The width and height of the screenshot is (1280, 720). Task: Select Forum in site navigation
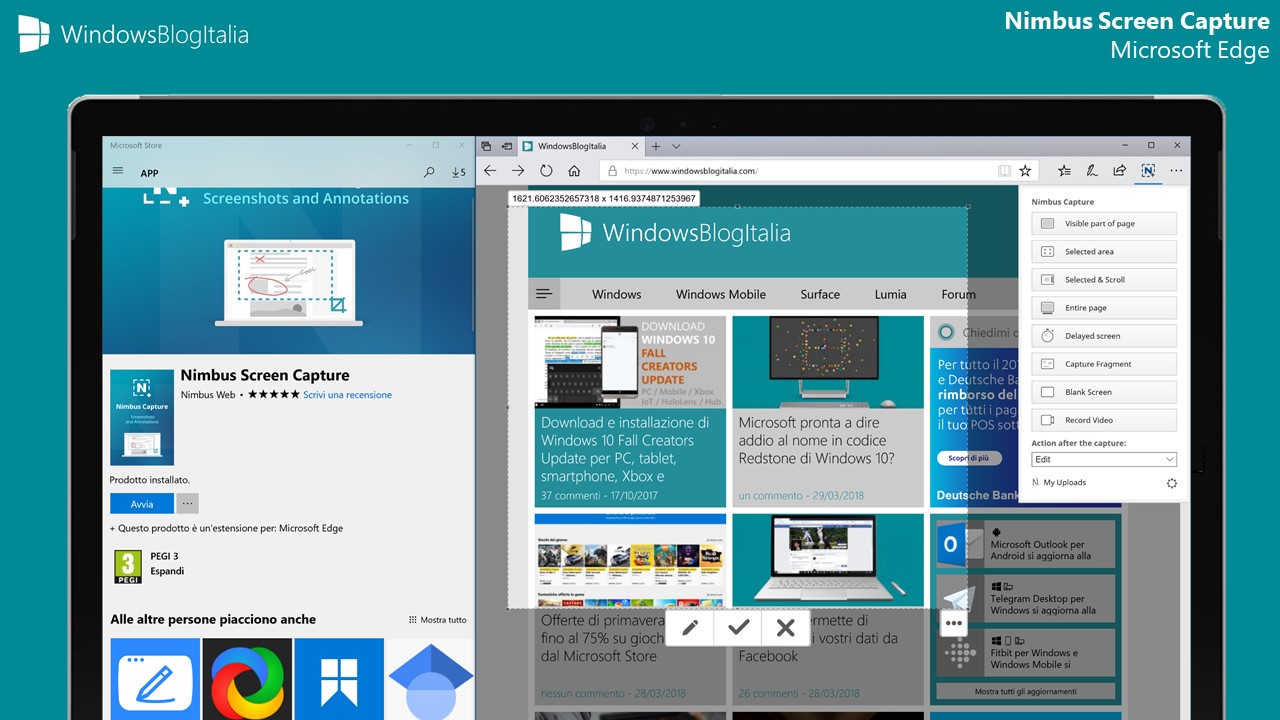click(958, 294)
